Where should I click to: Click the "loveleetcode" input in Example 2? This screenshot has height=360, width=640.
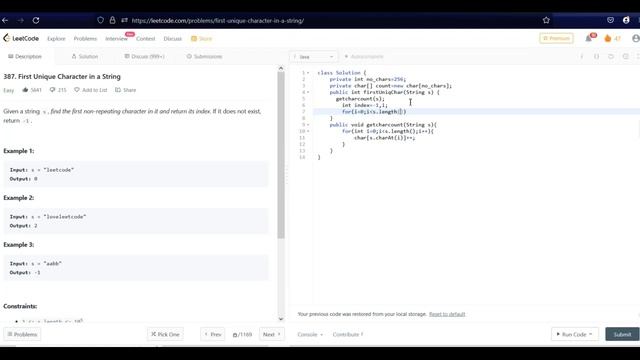pos(64,217)
